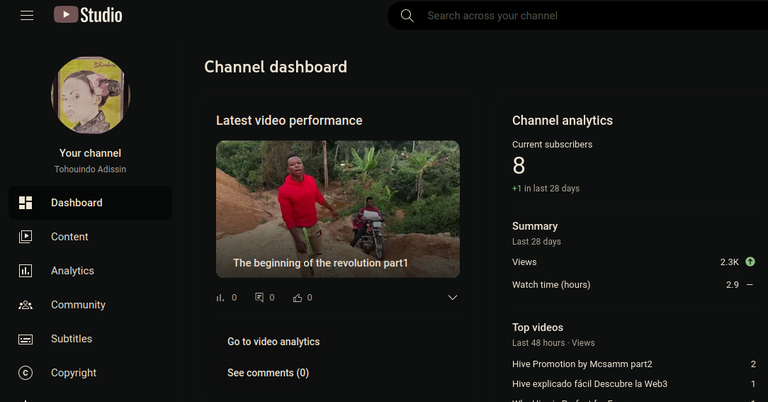Click the Subtitles icon in sidebar
Viewport: 768px width, 402px height.
25,339
